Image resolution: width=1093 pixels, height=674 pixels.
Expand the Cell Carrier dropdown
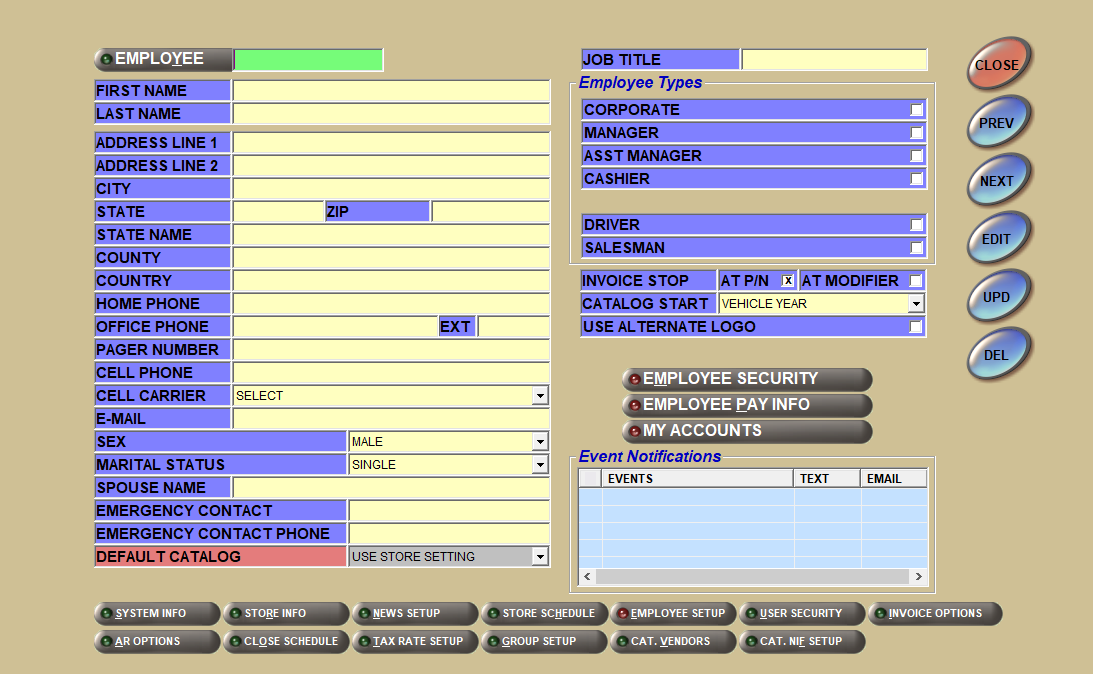(x=540, y=396)
